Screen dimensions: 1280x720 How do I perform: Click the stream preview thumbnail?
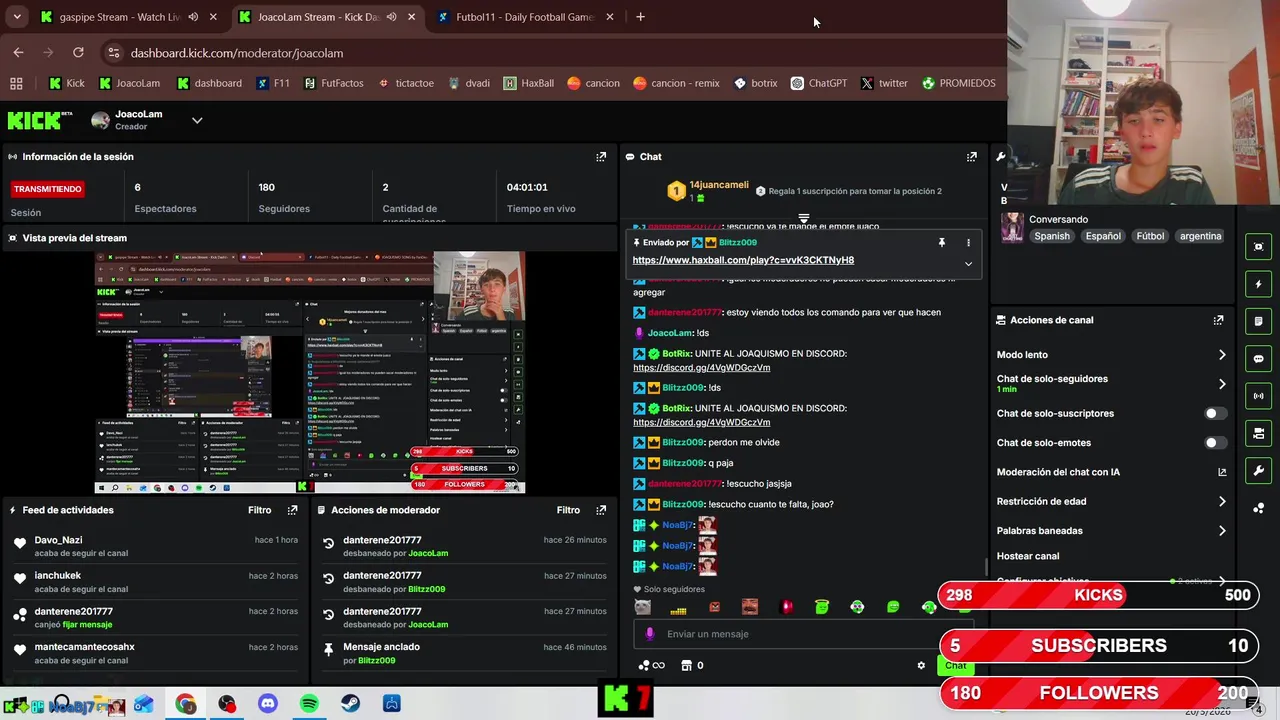(x=310, y=372)
